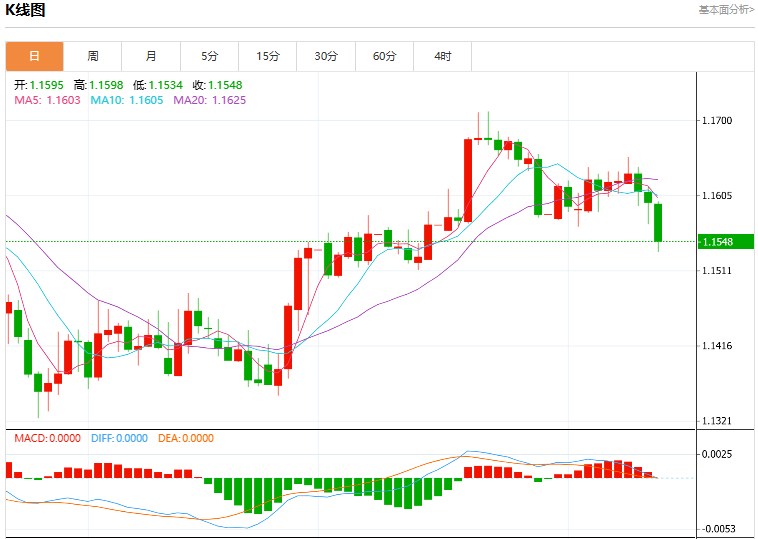Click the green 1.1548 current price tag
758x539 pixels.
[x=726, y=241]
